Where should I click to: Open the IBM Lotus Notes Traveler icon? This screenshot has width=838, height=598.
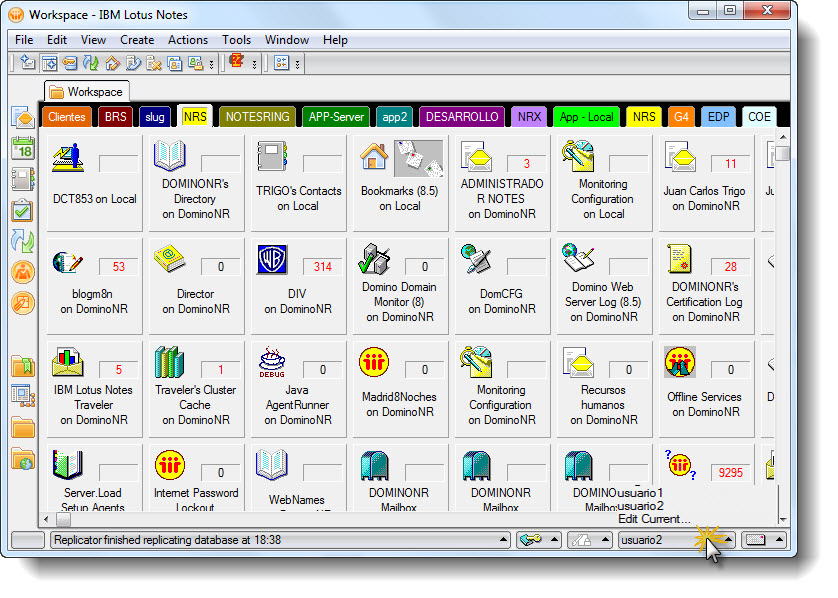pos(67,361)
